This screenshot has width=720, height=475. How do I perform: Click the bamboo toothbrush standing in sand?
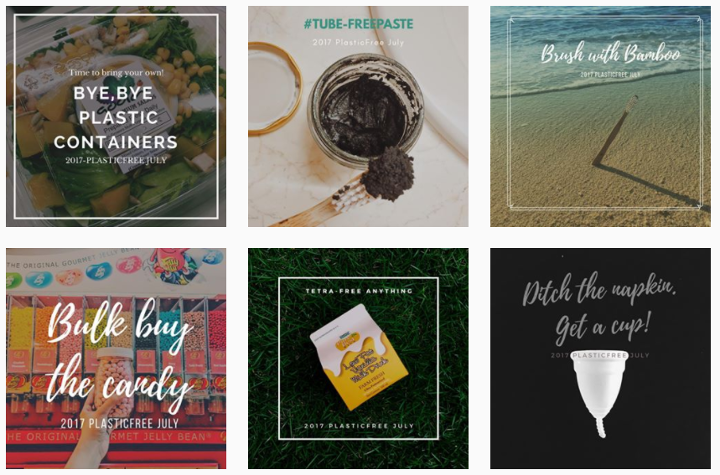(x=614, y=131)
